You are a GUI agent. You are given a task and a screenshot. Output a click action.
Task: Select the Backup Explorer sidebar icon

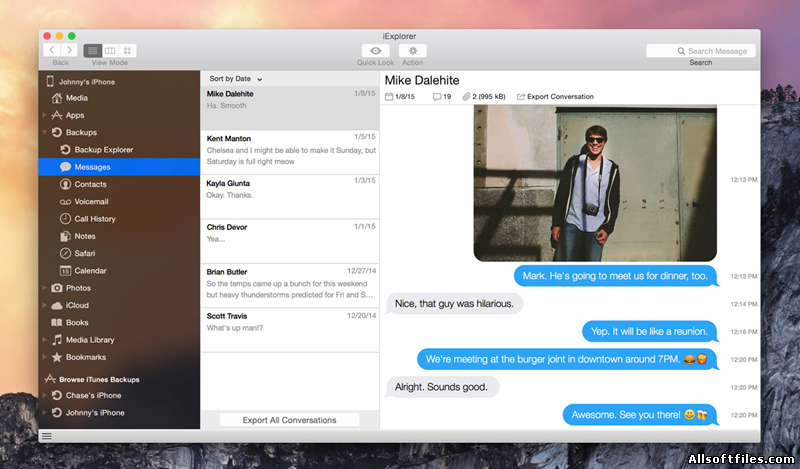pyautogui.click(x=65, y=150)
